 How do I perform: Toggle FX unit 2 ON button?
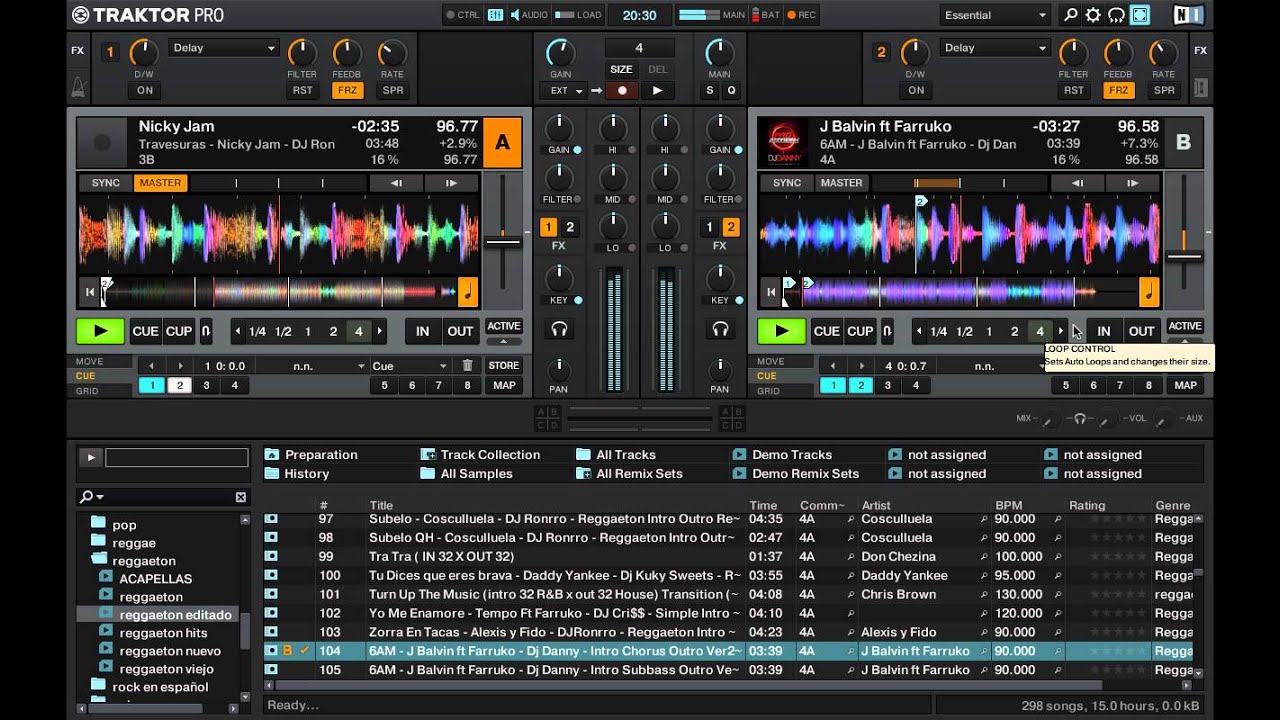tap(916, 90)
